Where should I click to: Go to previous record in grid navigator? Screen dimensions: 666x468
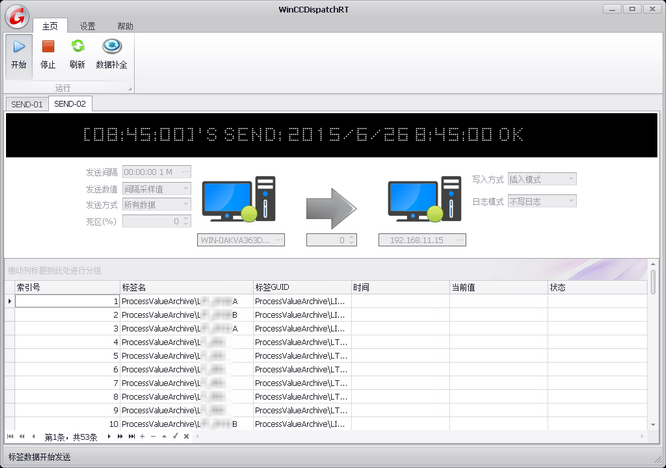pos(34,436)
